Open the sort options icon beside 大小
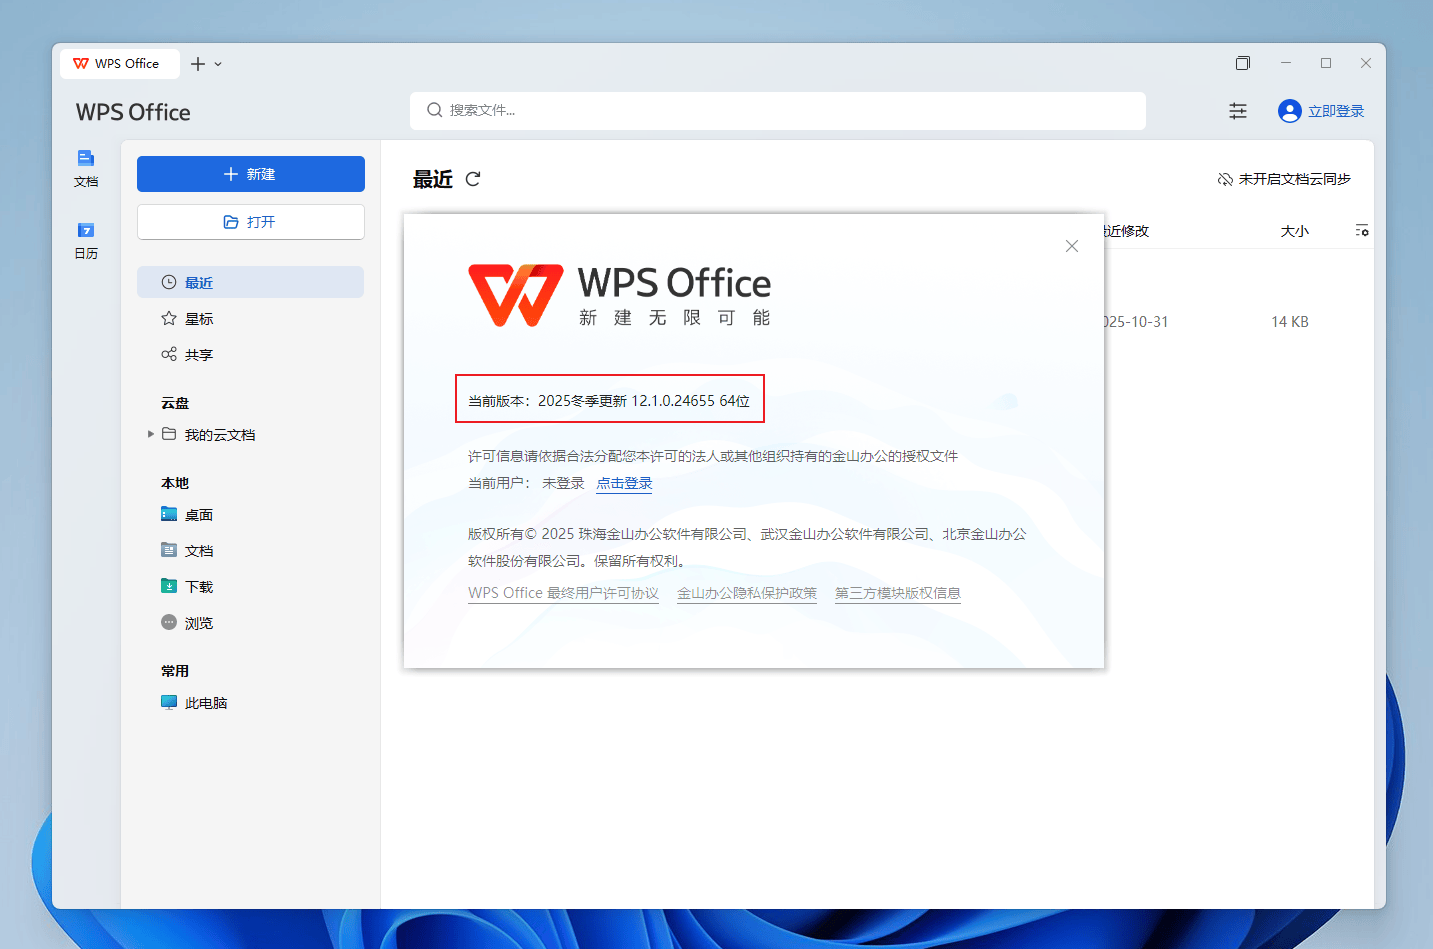Screen dimensions: 1433x949 [x=1362, y=230]
